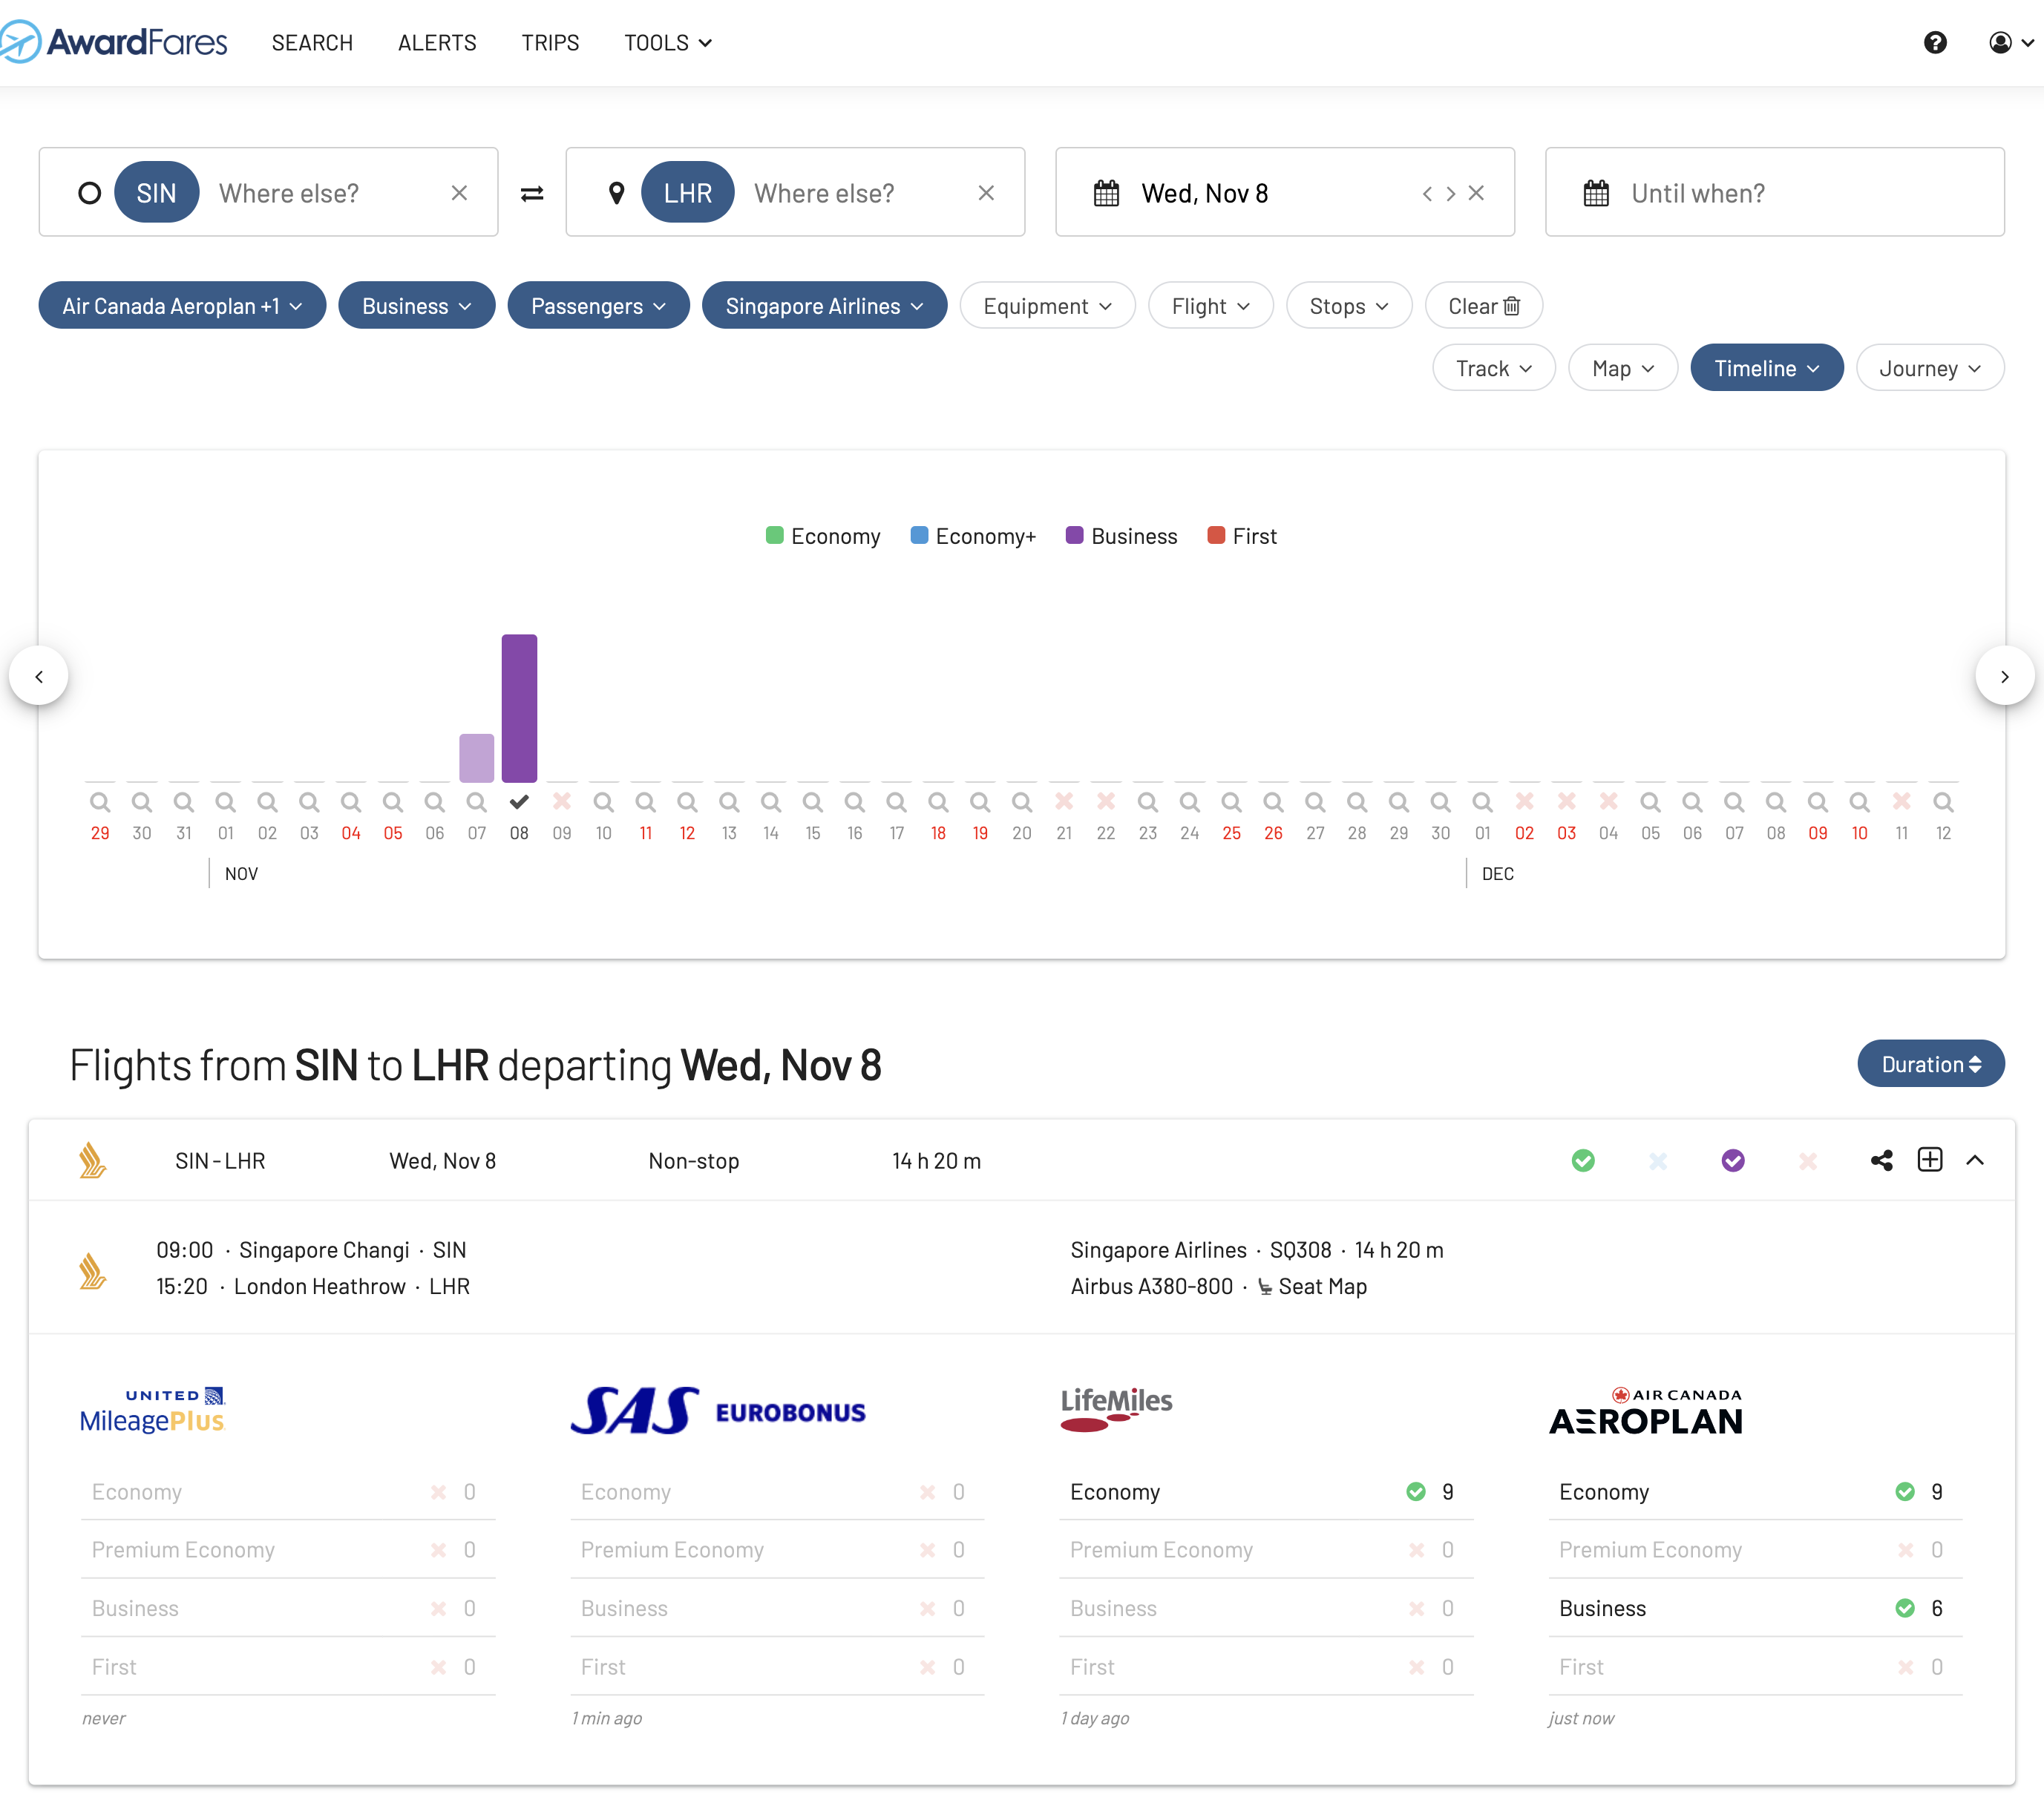Image resolution: width=2044 pixels, height=1809 pixels.
Task: Click the add-to-trip plus icon
Action: click(1929, 1160)
